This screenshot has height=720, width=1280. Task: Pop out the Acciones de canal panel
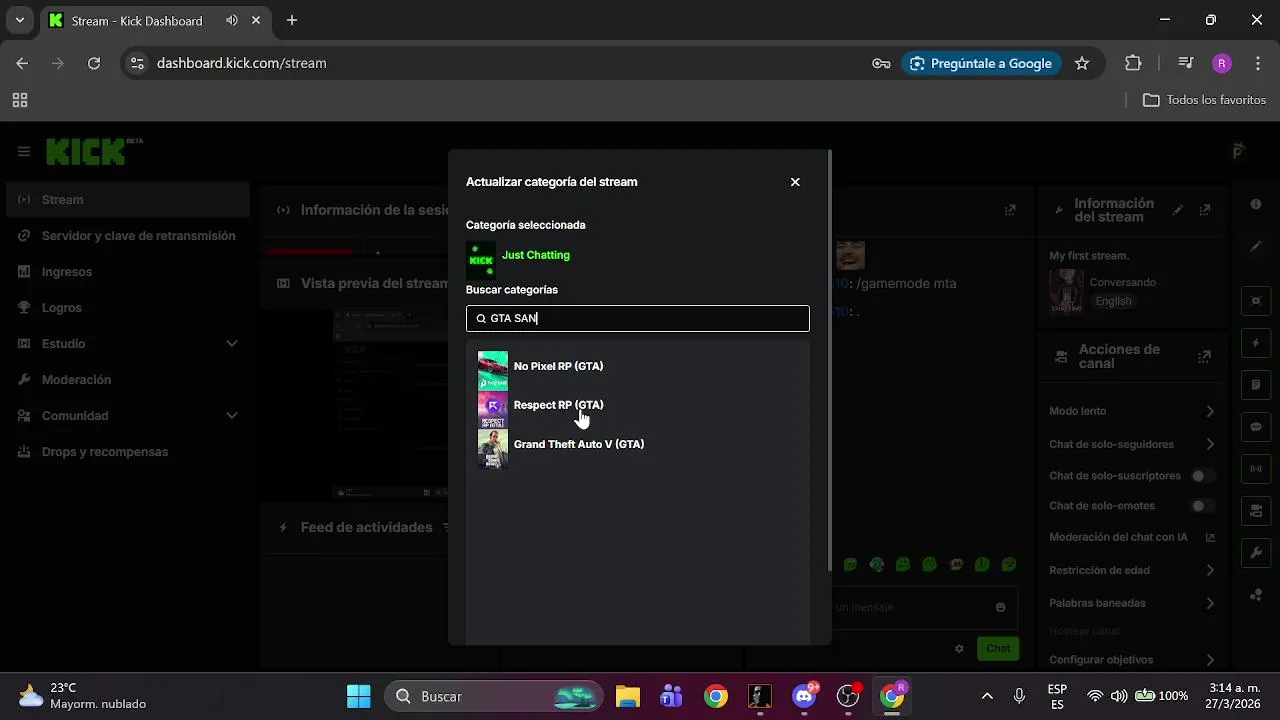click(1204, 357)
